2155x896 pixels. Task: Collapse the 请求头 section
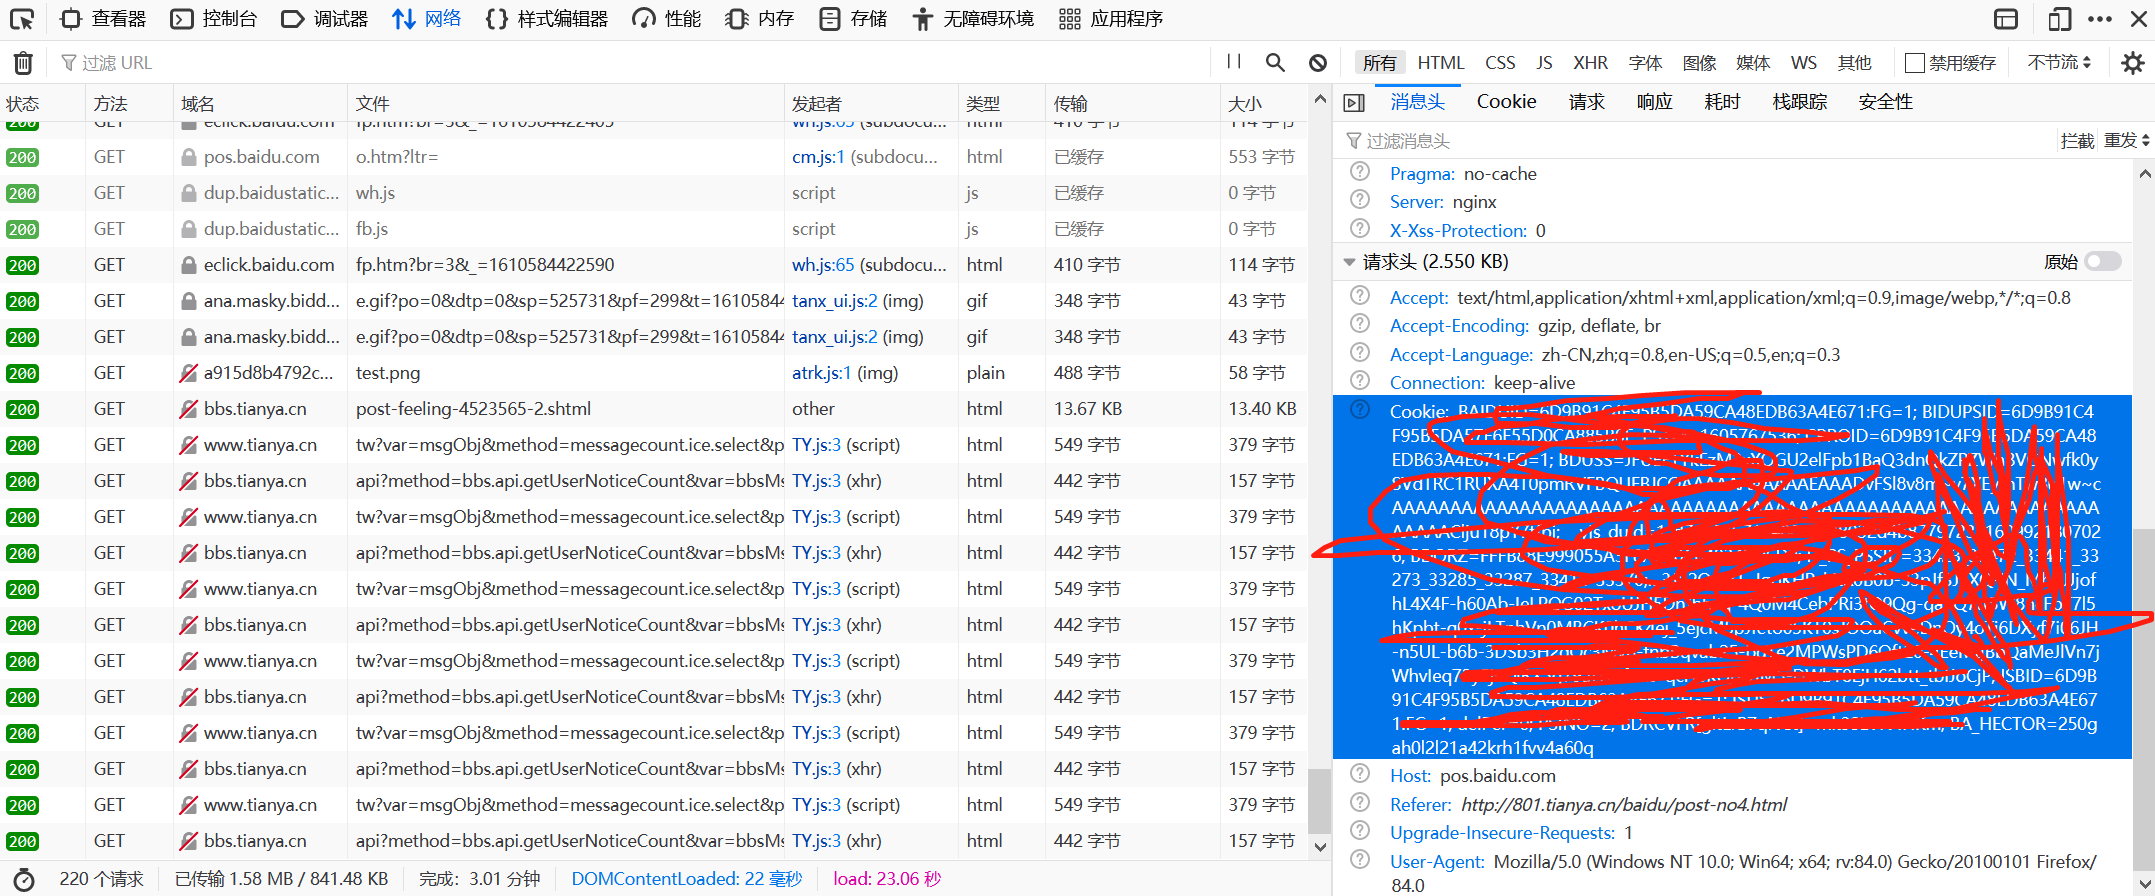[1349, 262]
